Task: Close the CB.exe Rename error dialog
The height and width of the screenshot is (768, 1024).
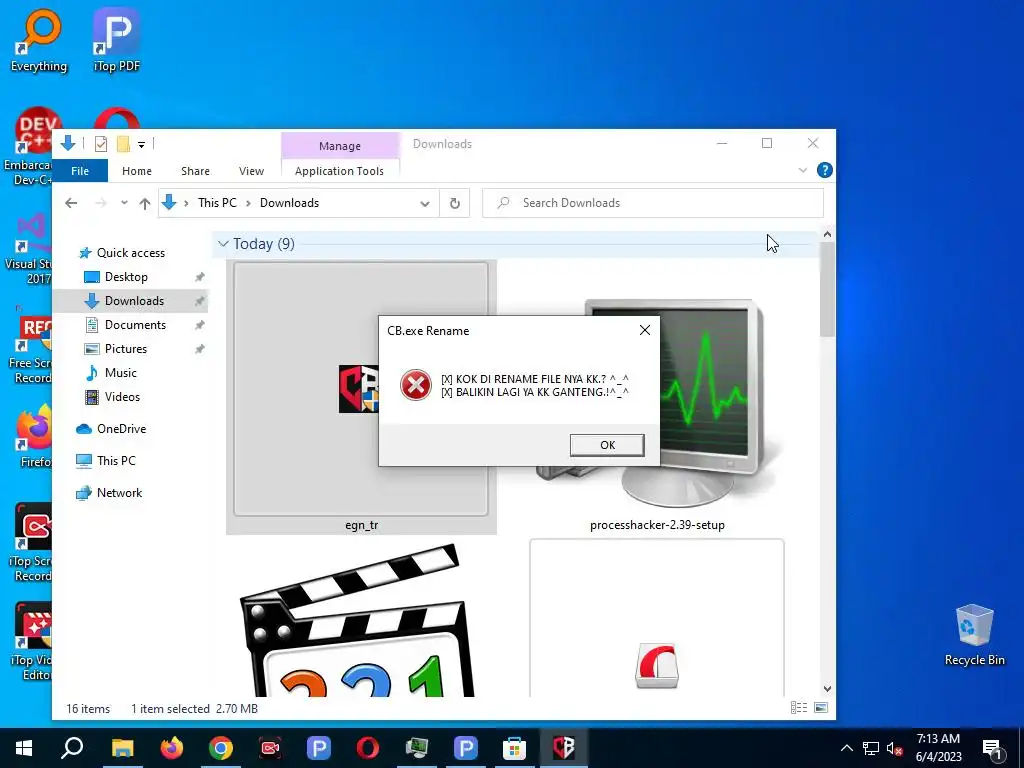Action: 645,330
